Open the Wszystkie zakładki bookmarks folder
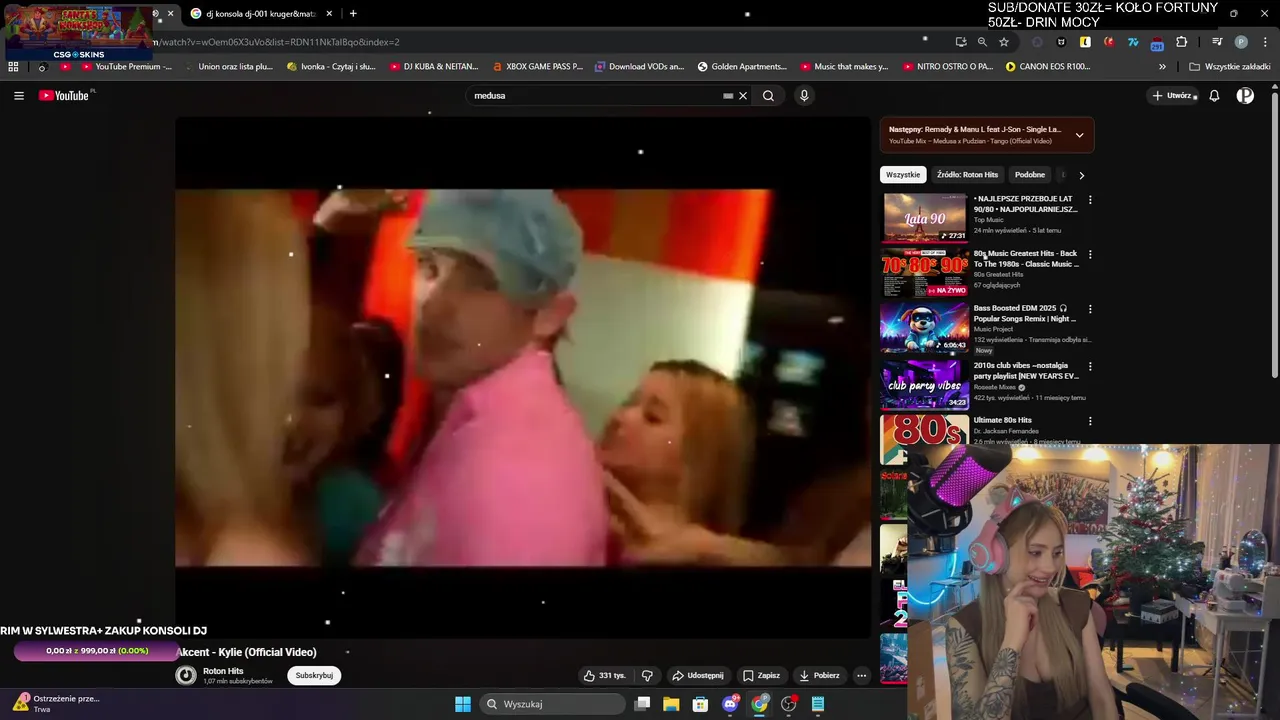Viewport: 1280px width, 720px height. click(1230, 67)
